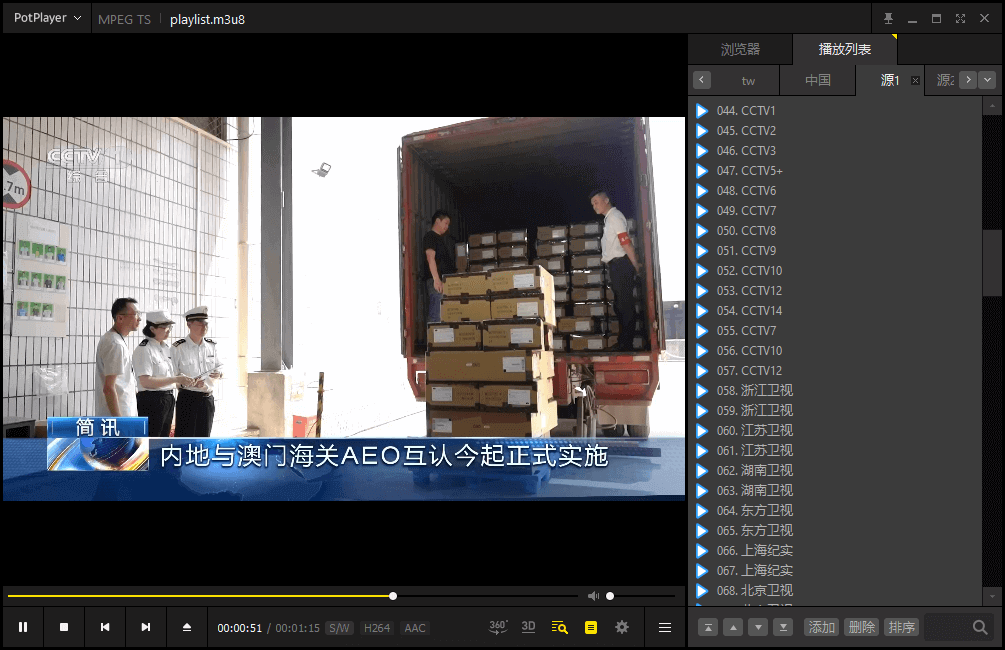1005x650 pixels.
Task: Select playlist entry 058. 浙江卫视
Action: pos(836,390)
